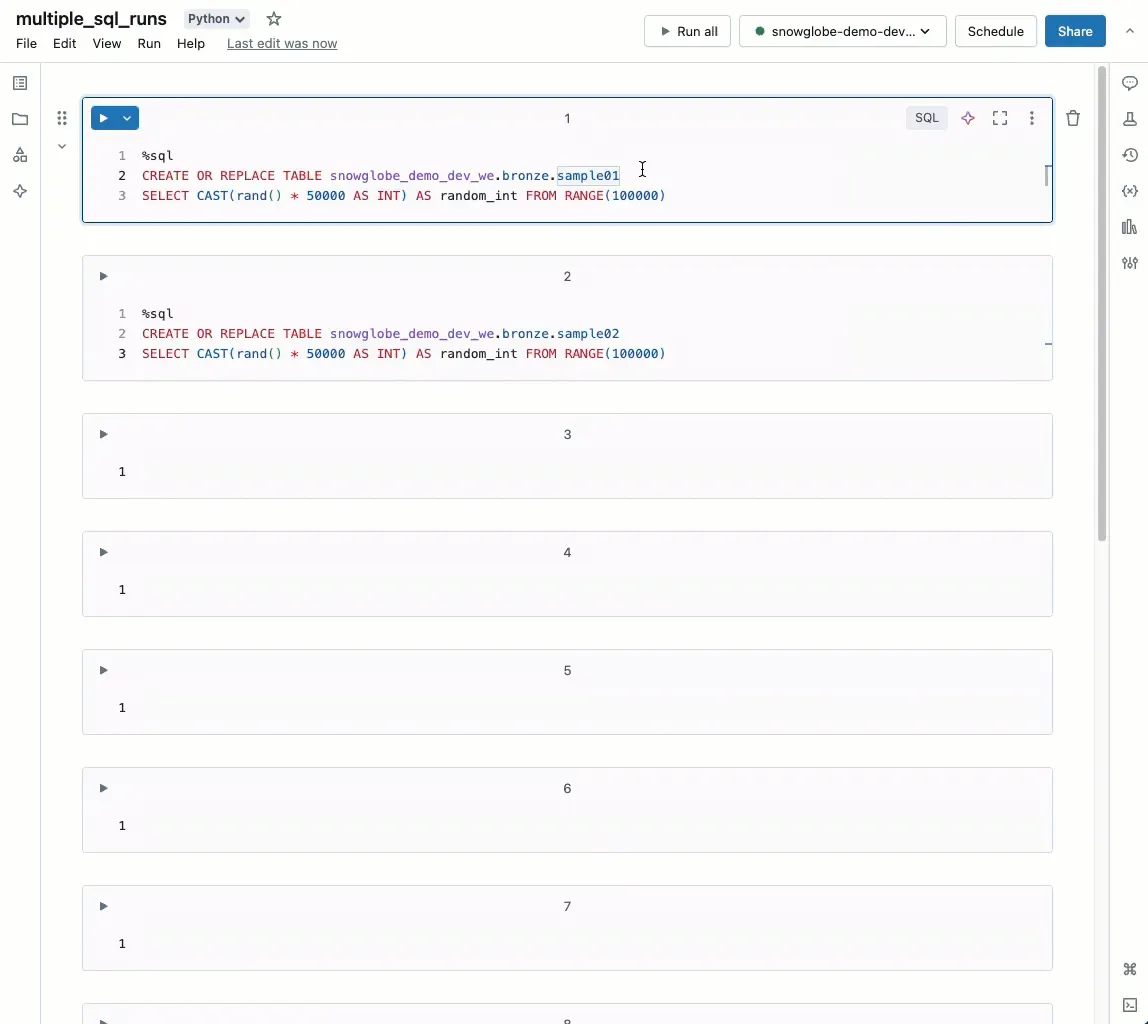Open the table of contents sidebar icon
1148x1024 pixels.
click(x=20, y=83)
